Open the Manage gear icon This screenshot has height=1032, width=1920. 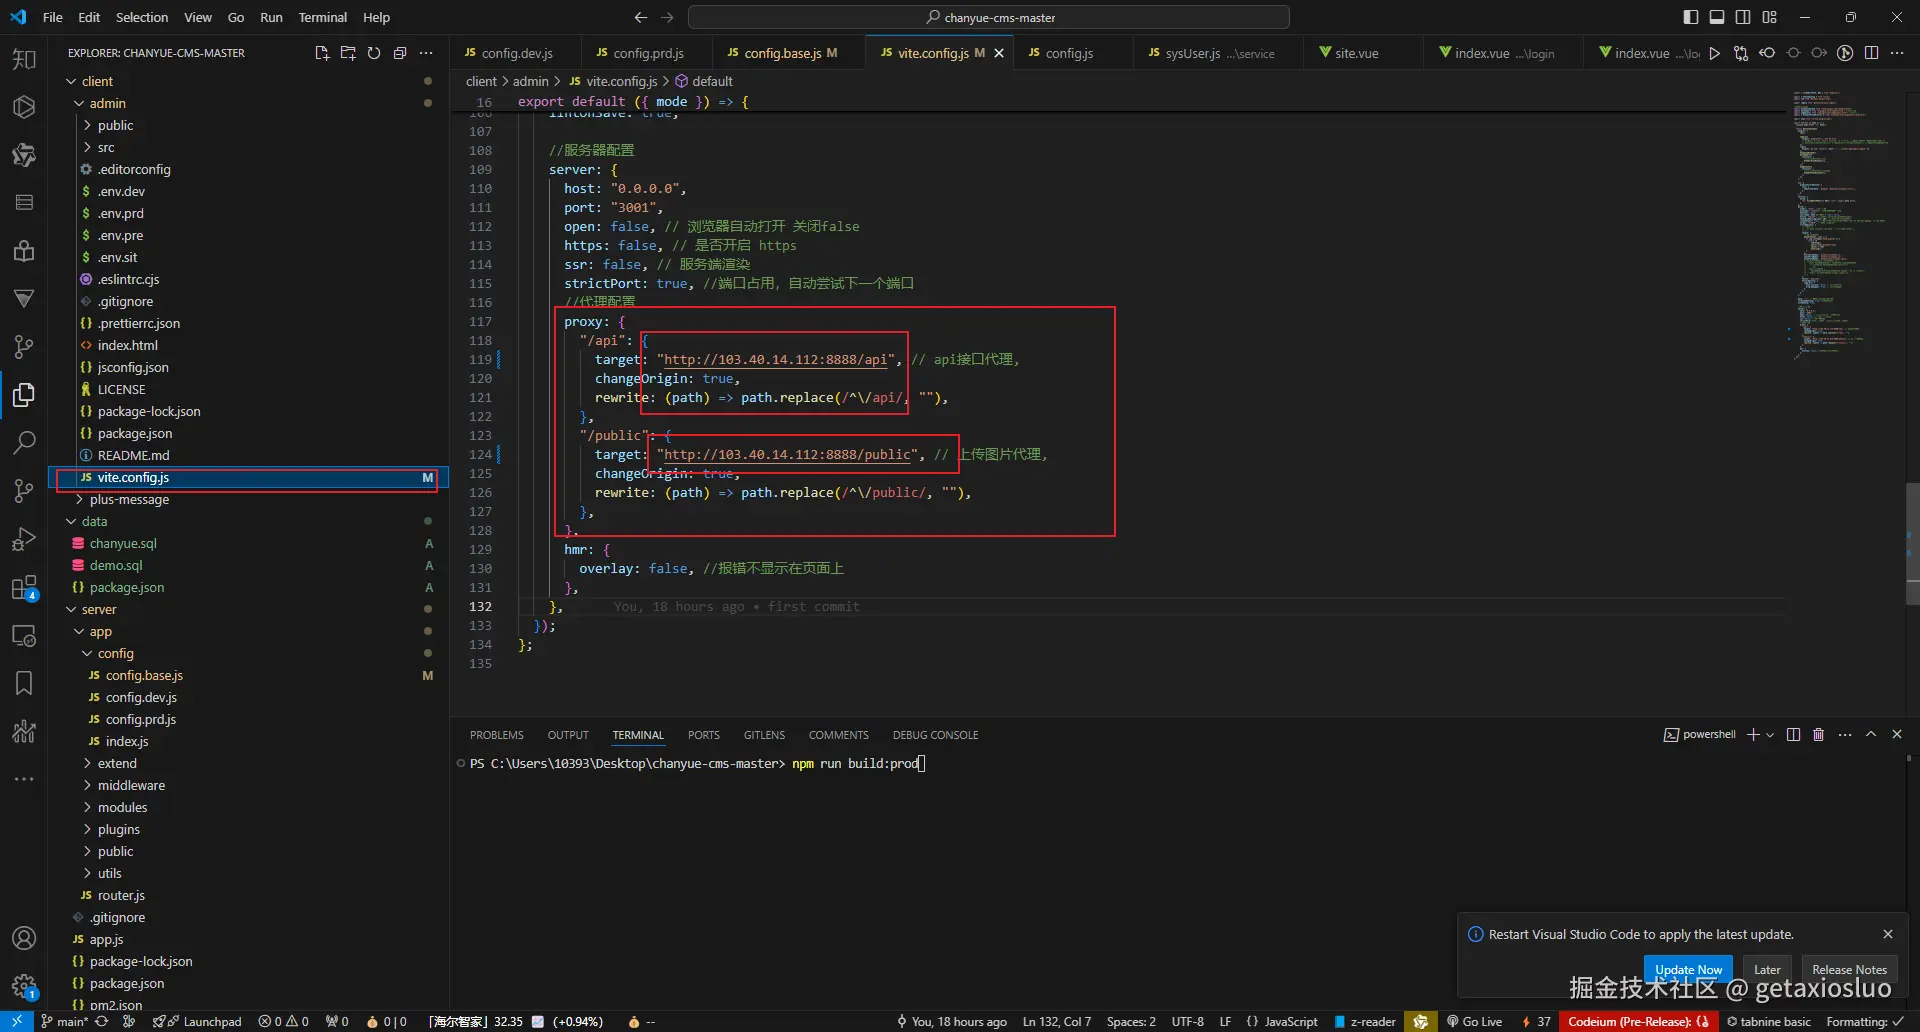tap(24, 987)
